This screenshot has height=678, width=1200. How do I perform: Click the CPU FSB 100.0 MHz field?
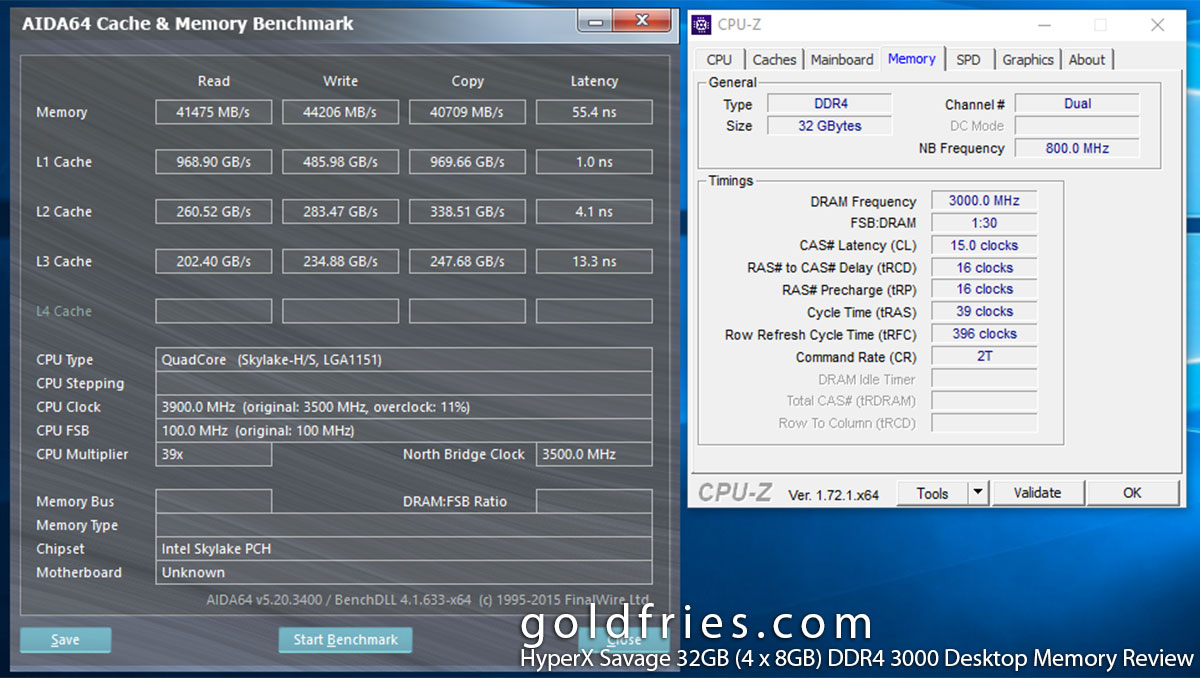point(404,431)
